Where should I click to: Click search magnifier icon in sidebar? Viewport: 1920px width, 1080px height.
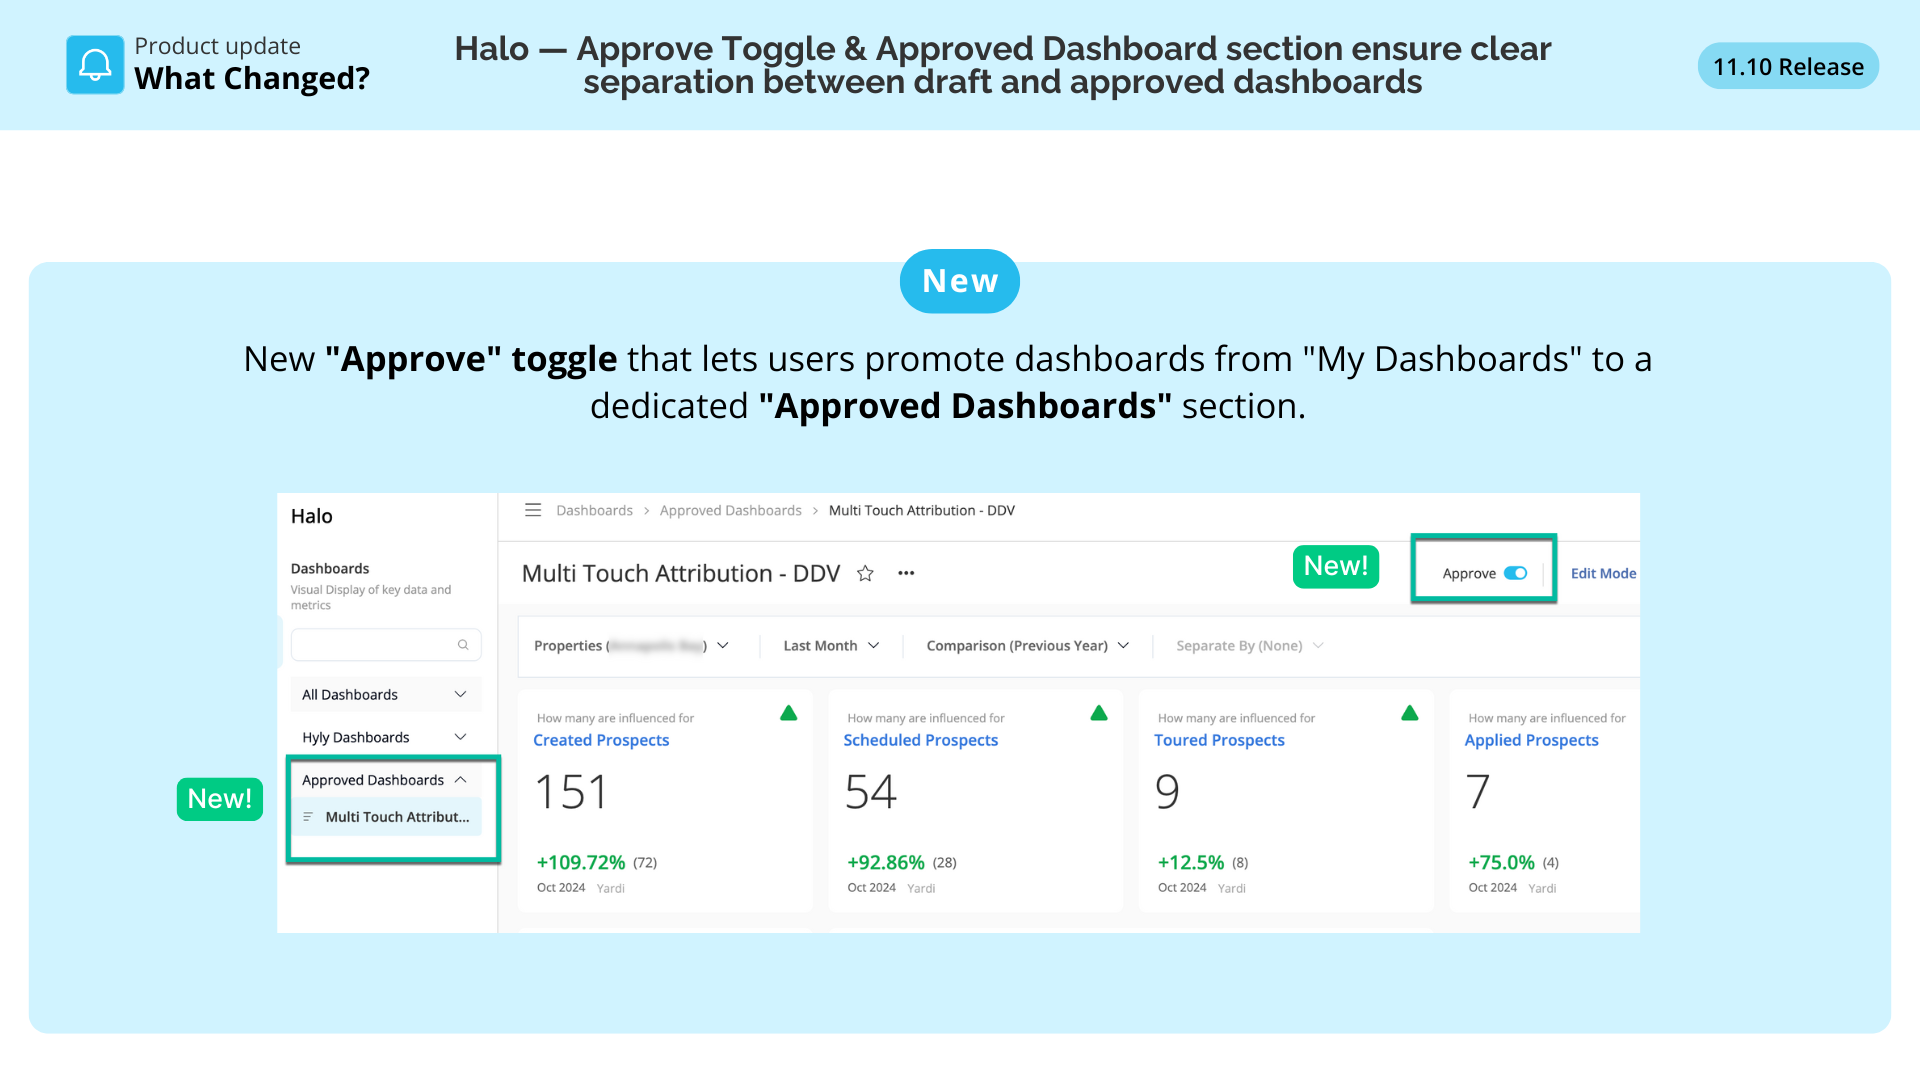point(463,645)
